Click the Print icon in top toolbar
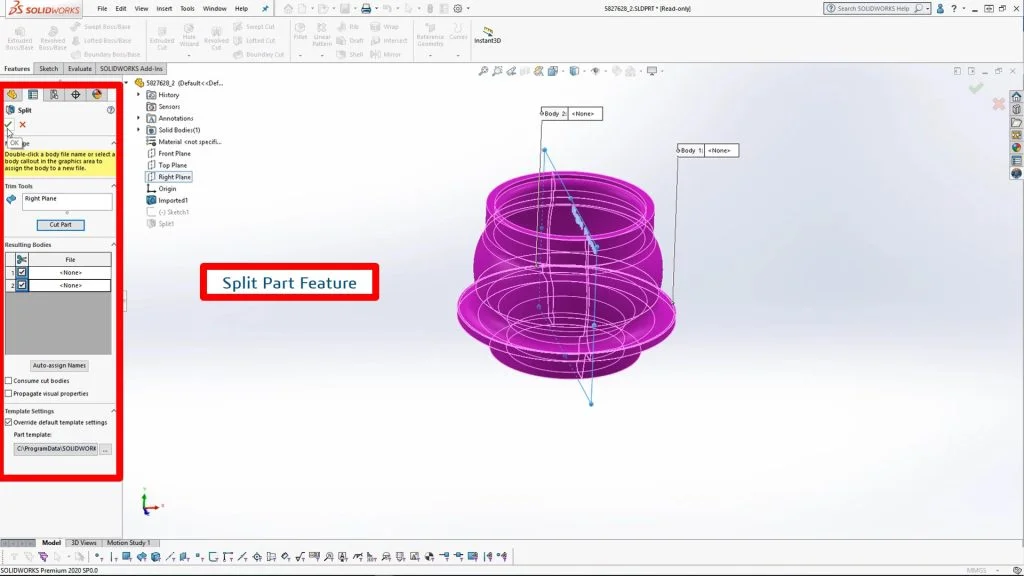The height and width of the screenshot is (576, 1024). [x=366, y=8]
